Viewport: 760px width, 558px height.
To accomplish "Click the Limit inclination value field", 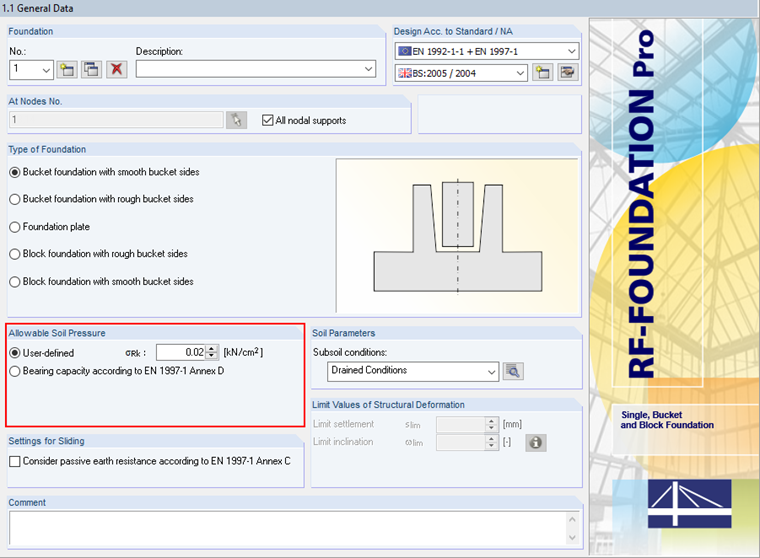I will (x=461, y=443).
